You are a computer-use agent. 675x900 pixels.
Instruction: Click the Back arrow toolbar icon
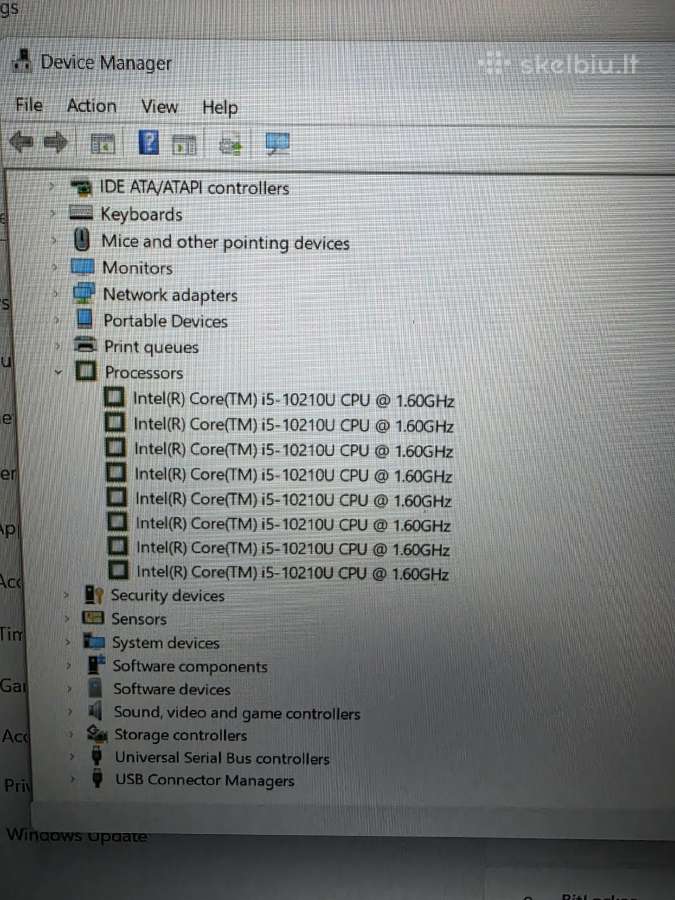click(22, 141)
